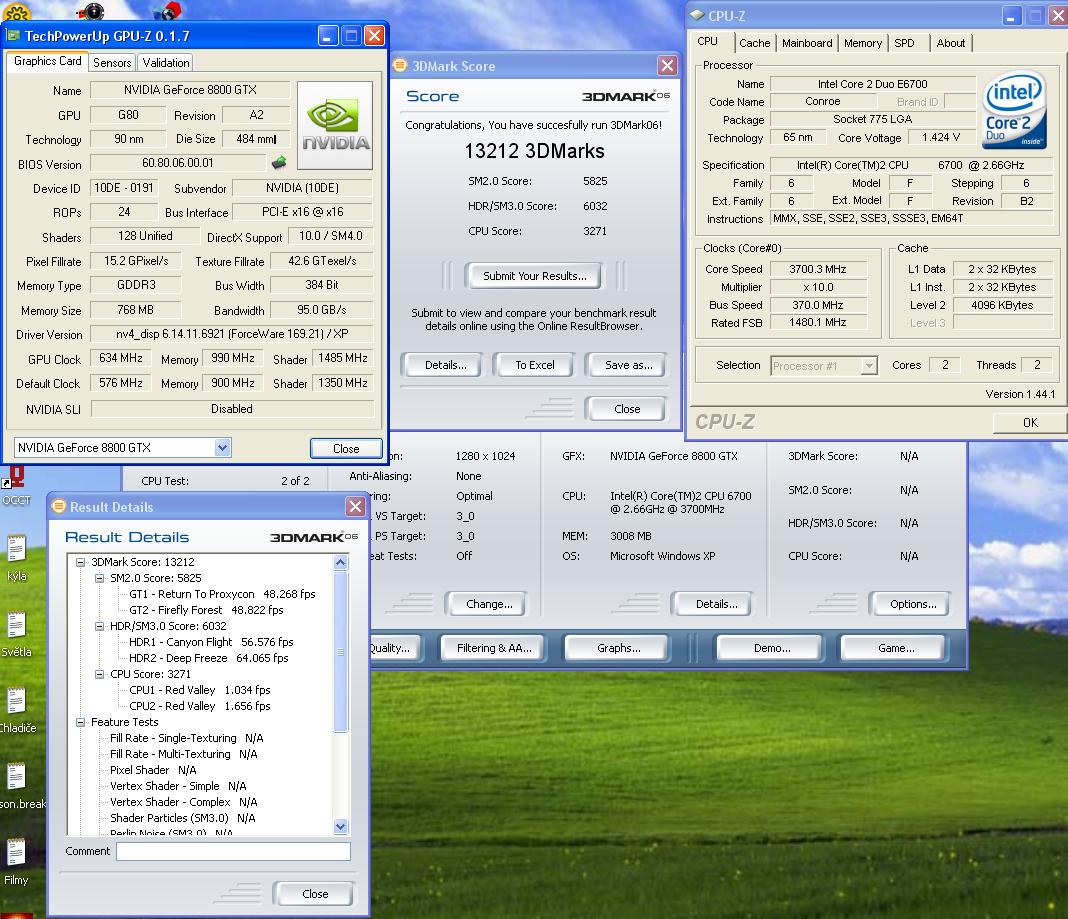The width and height of the screenshot is (1068, 919).
Task: Open the Chladiče desktop file icon
Action: click(16, 710)
